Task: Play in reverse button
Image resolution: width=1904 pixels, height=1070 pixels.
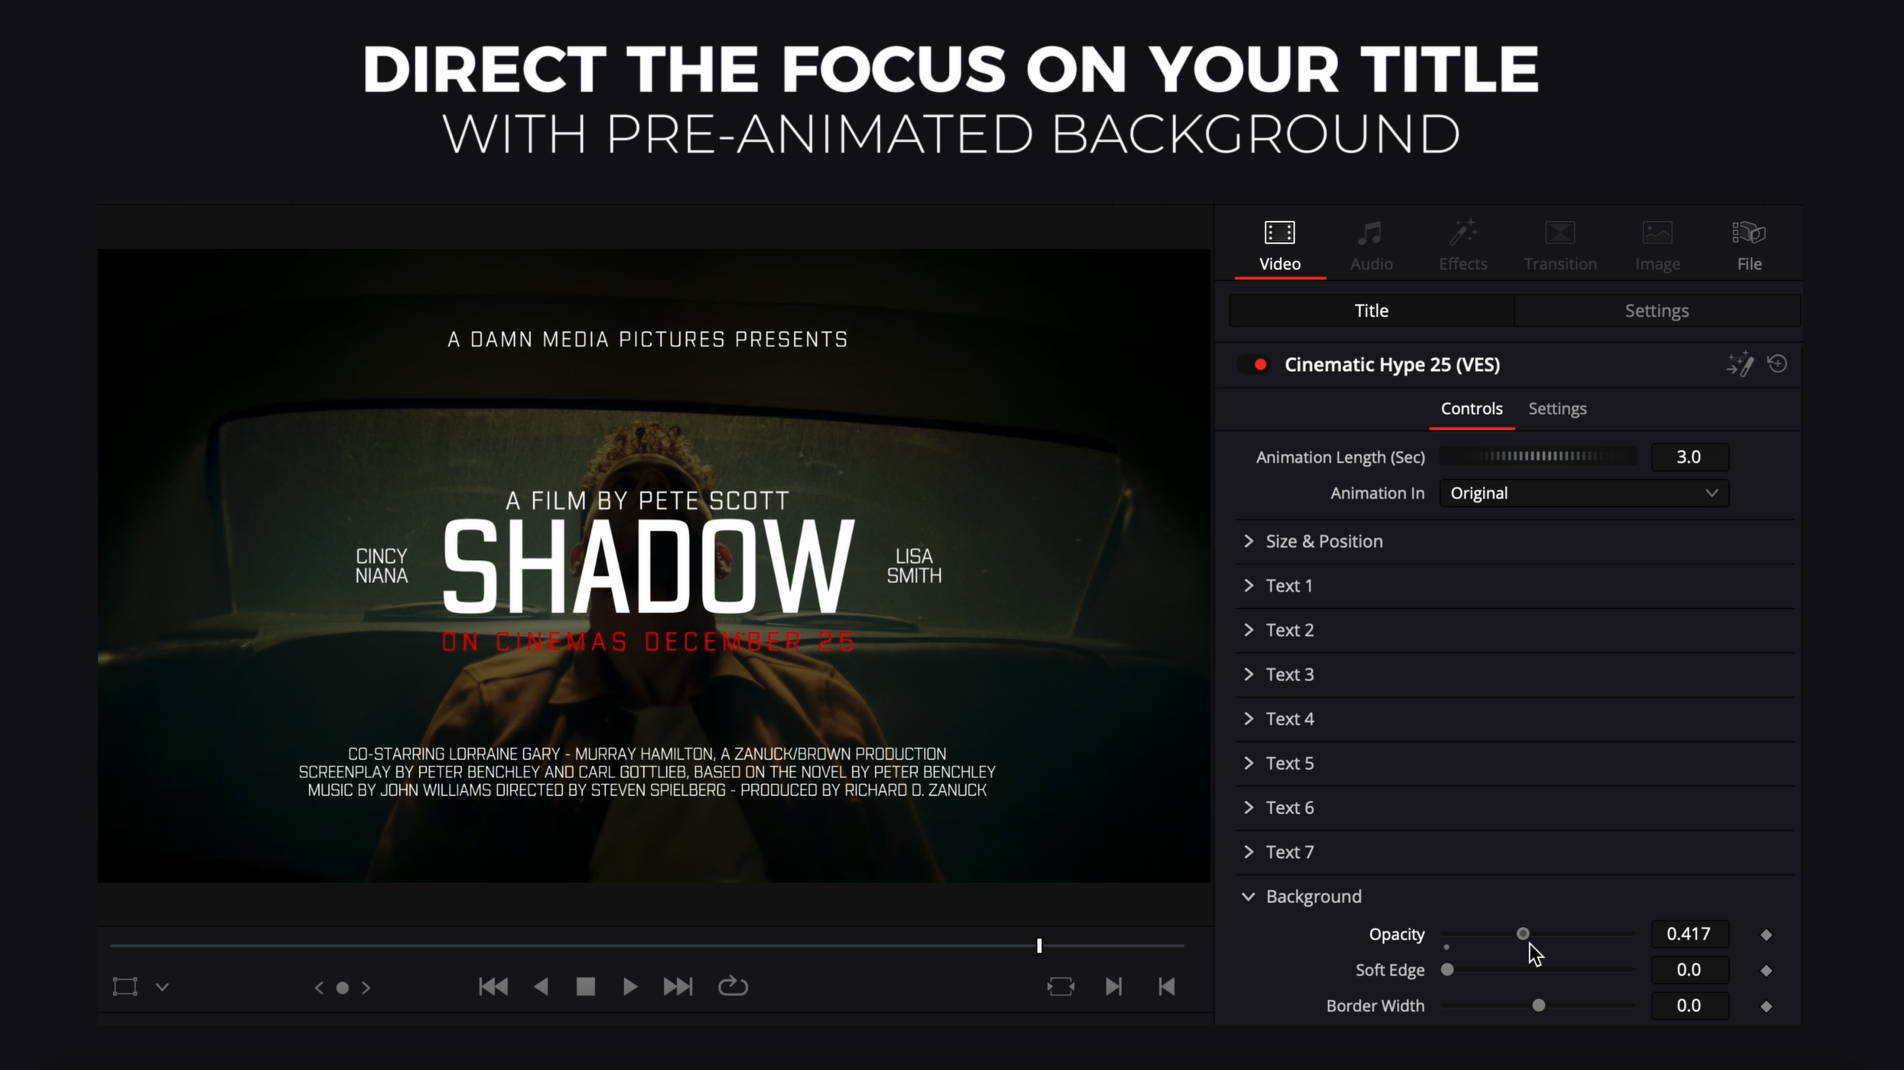Action: [x=541, y=987]
